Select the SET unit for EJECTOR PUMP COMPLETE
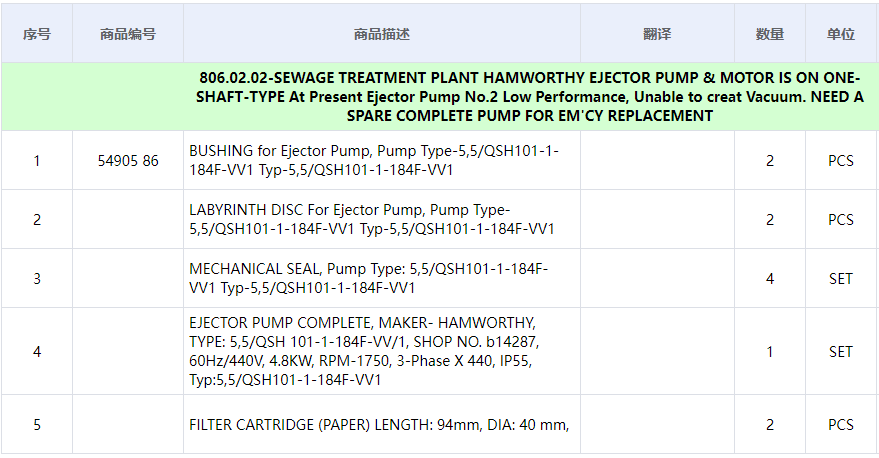Image resolution: width=879 pixels, height=458 pixels. pyautogui.click(x=840, y=352)
